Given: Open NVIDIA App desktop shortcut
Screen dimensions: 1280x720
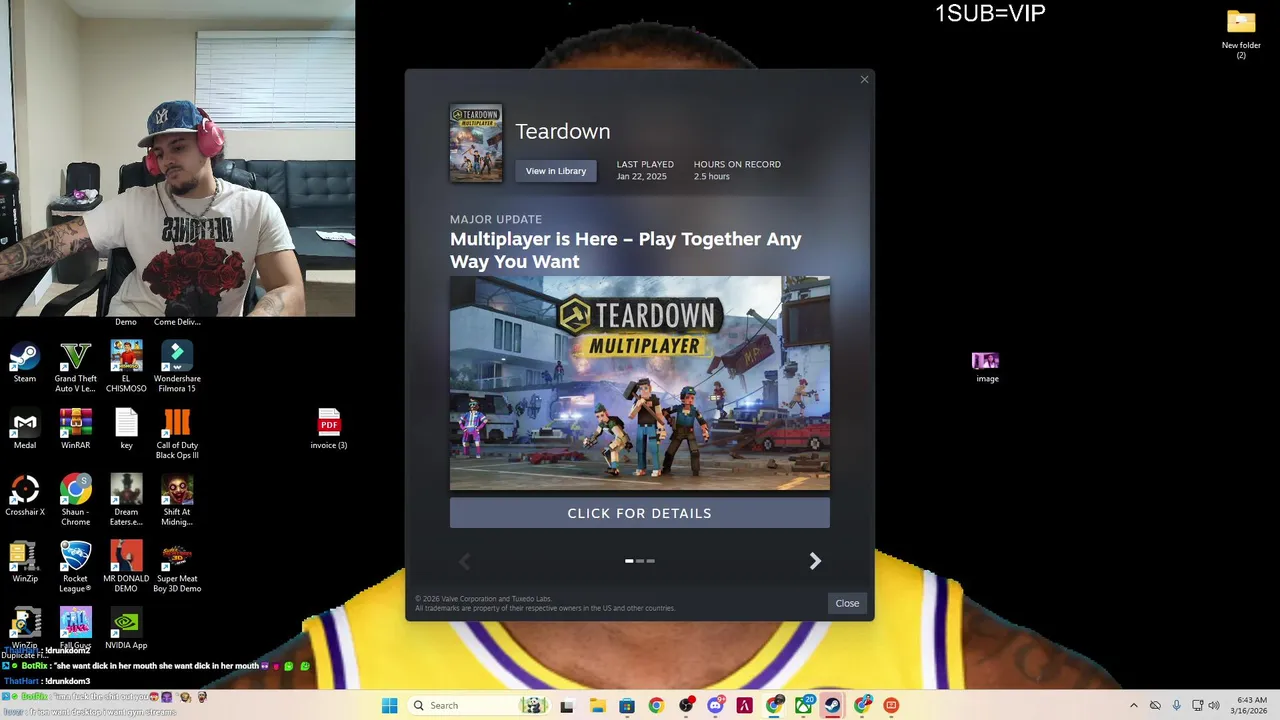Looking at the screenshot, I should click(126, 628).
